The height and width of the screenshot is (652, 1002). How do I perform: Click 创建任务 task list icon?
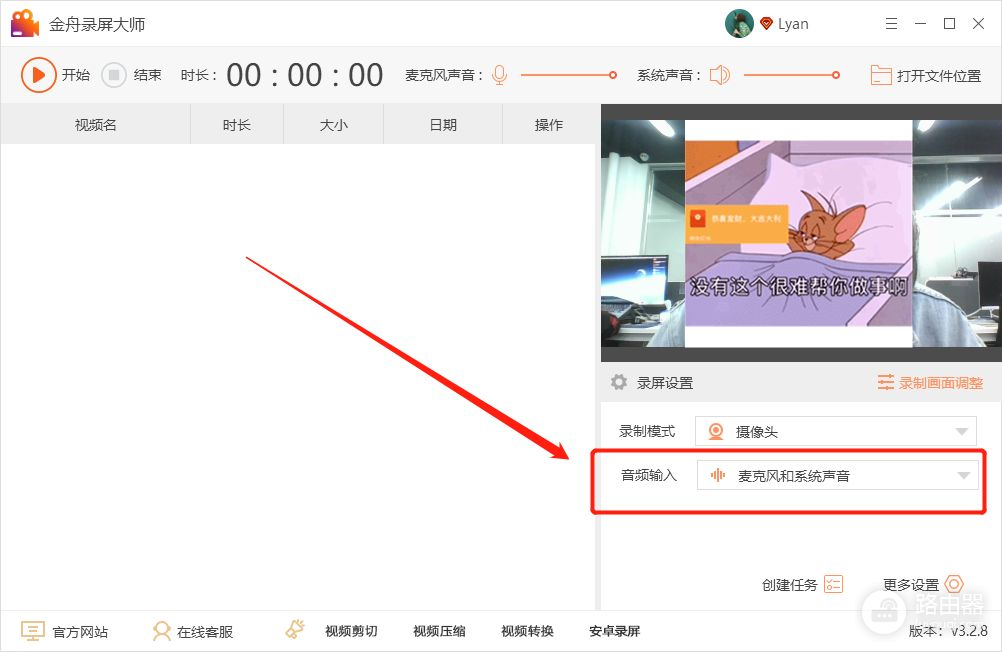click(833, 584)
